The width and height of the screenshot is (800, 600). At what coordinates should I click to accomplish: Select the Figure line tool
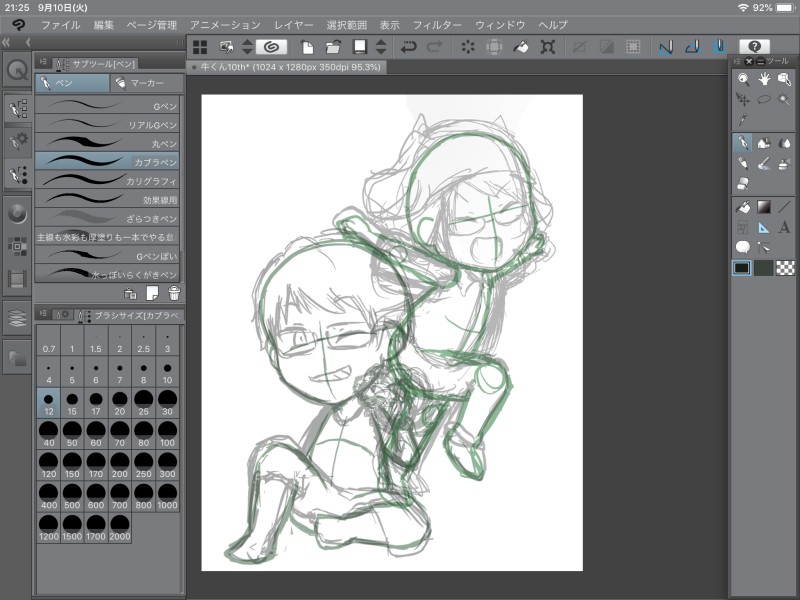click(784, 207)
